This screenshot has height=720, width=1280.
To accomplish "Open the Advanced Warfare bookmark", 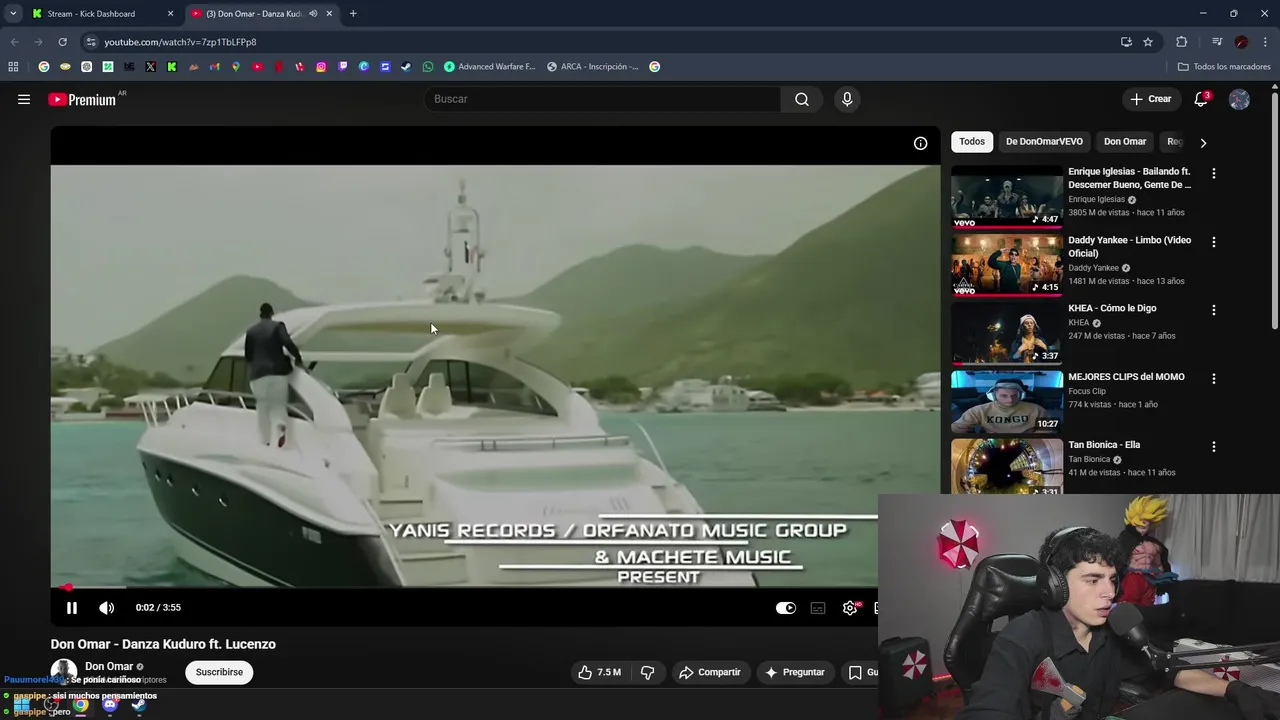I will point(490,67).
